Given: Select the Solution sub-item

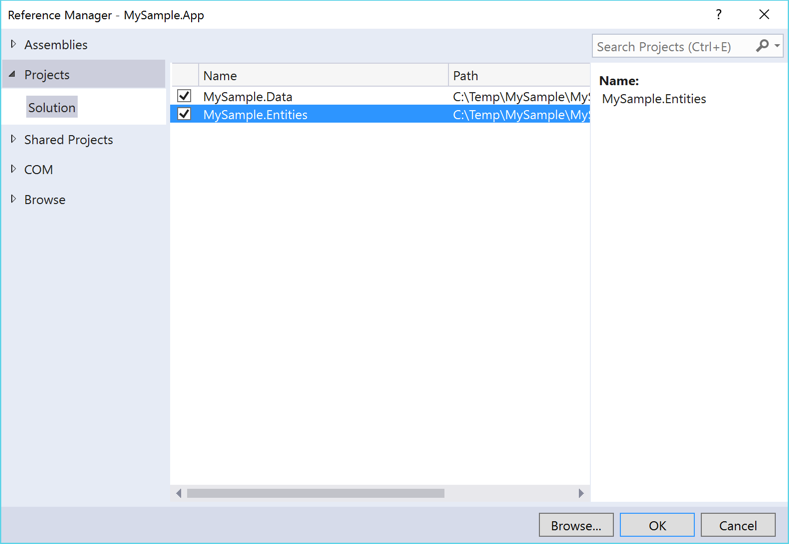Looking at the screenshot, I should 52,108.
